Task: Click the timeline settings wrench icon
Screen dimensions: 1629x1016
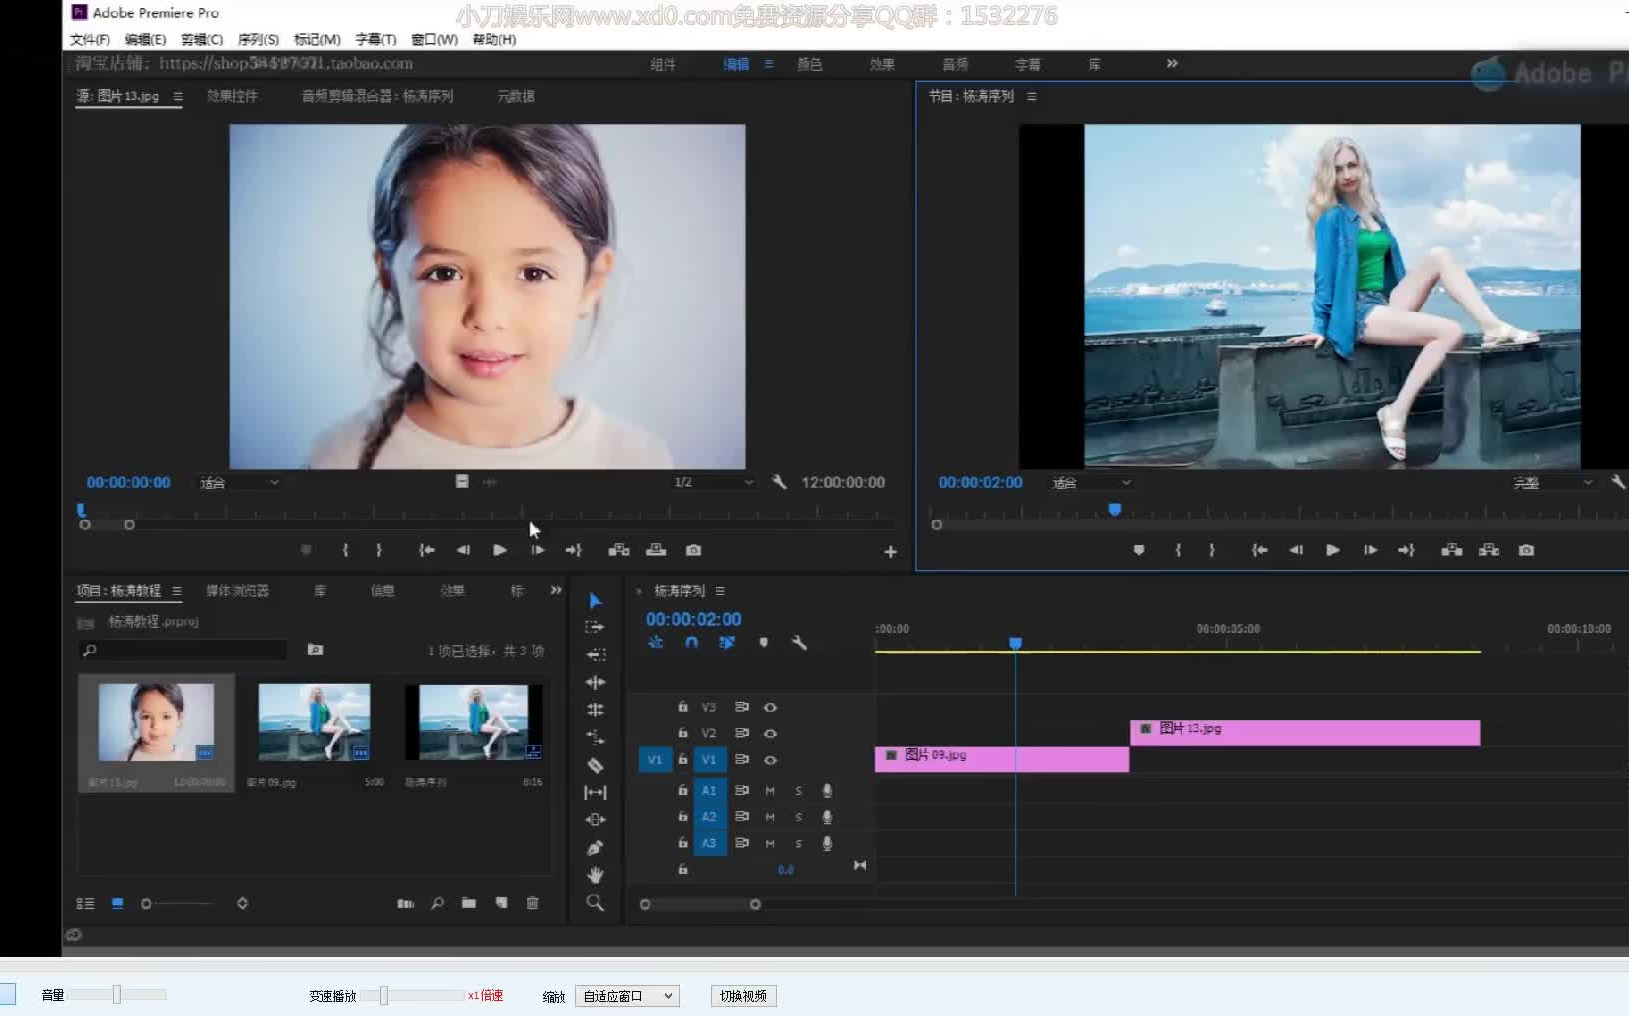Action: (799, 643)
